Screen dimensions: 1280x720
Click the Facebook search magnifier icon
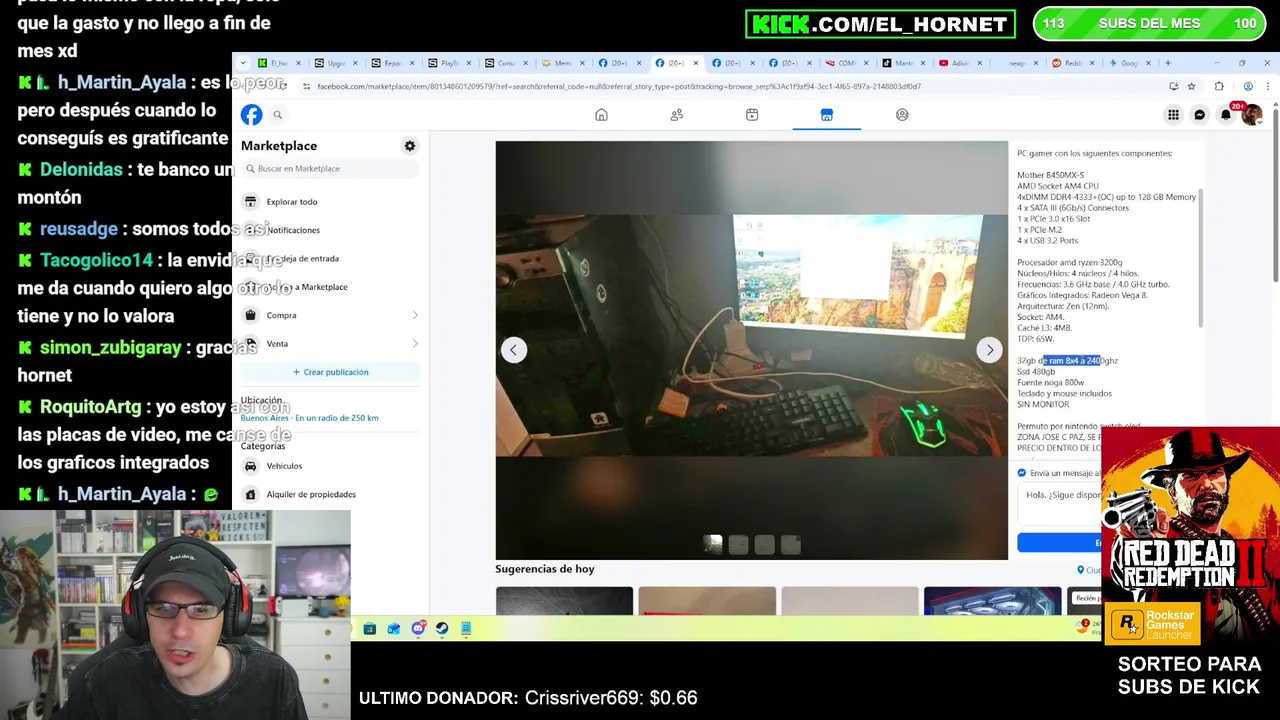pos(278,115)
